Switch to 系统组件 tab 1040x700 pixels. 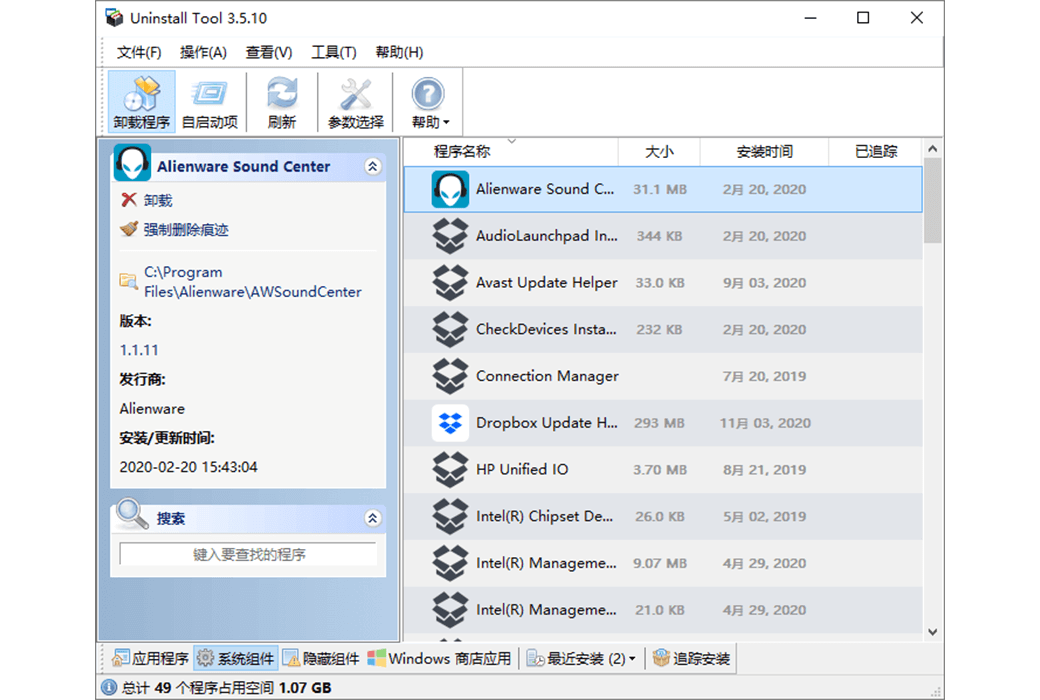click(236, 658)
